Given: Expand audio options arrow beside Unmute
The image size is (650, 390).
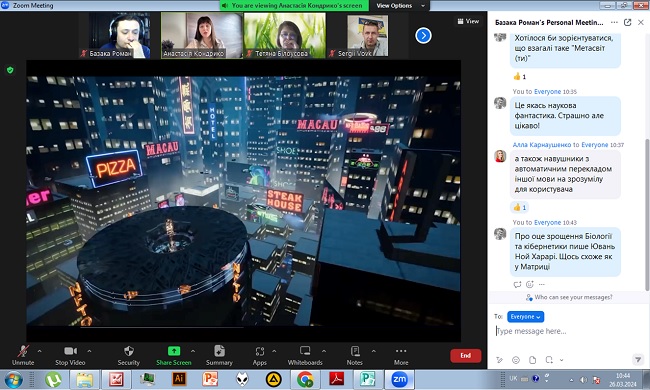Looking at the screenshot, I should [39, 351].
